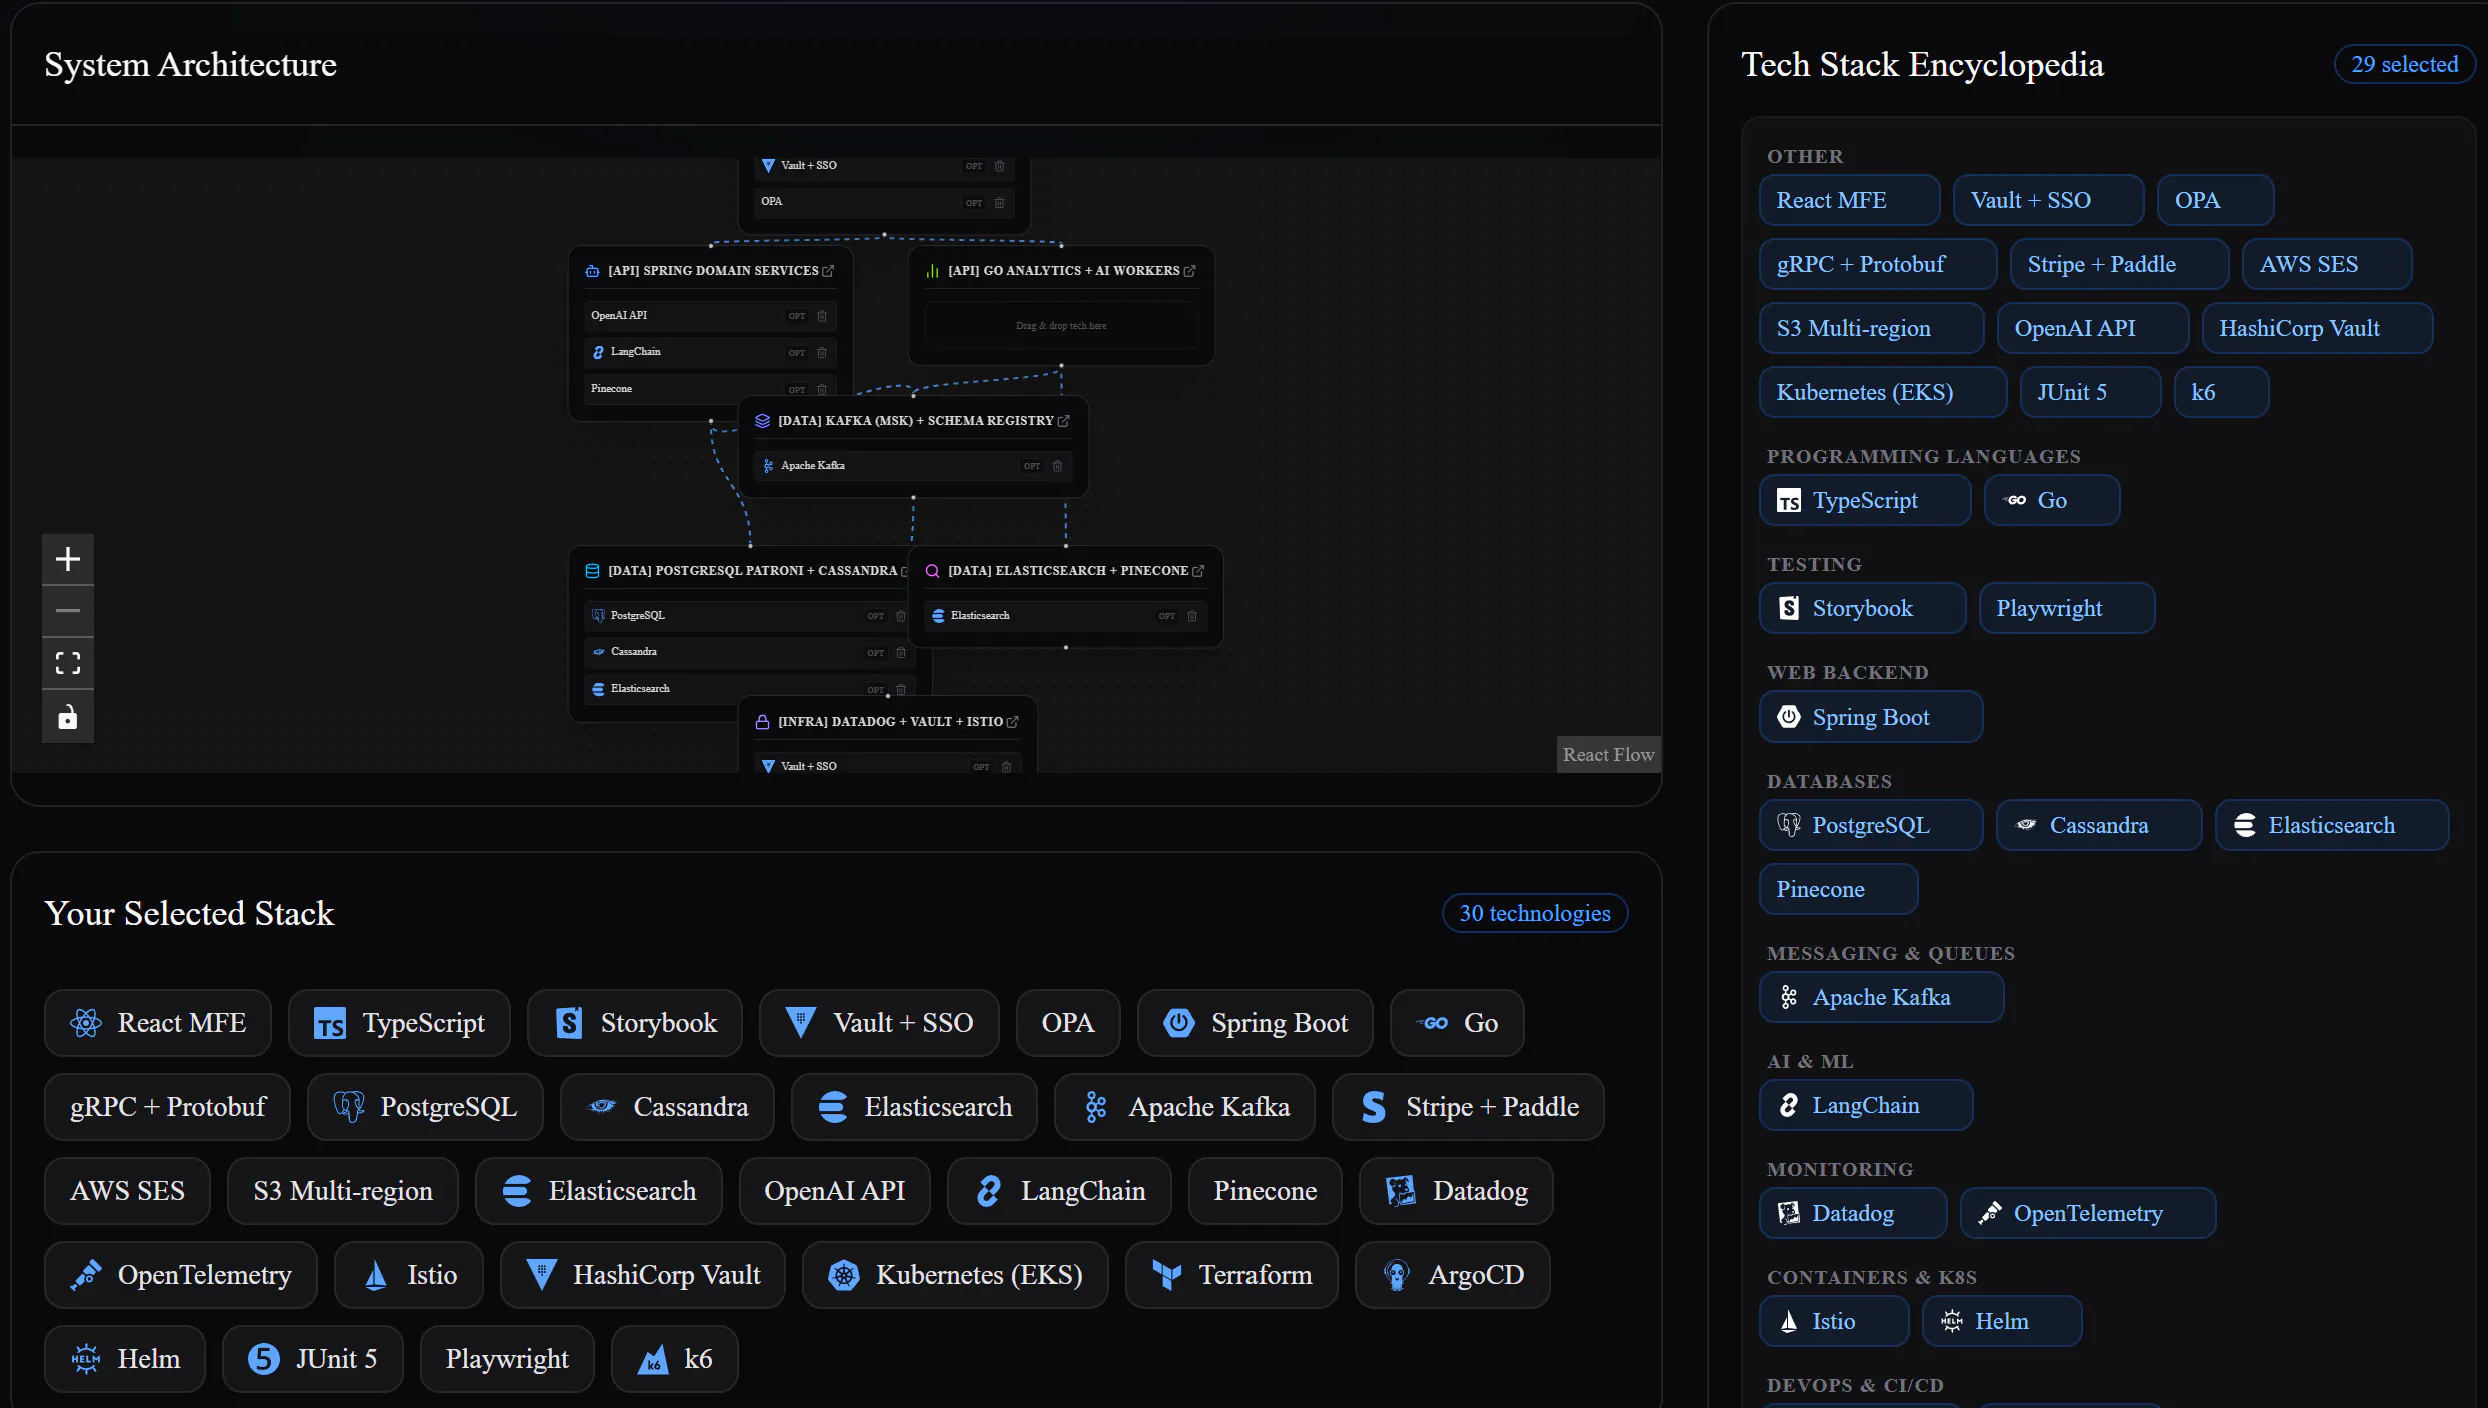Screen dimensions: 2488x1408
Task: Click the layers icon on the Kafka node
Action: coord(762,421)
